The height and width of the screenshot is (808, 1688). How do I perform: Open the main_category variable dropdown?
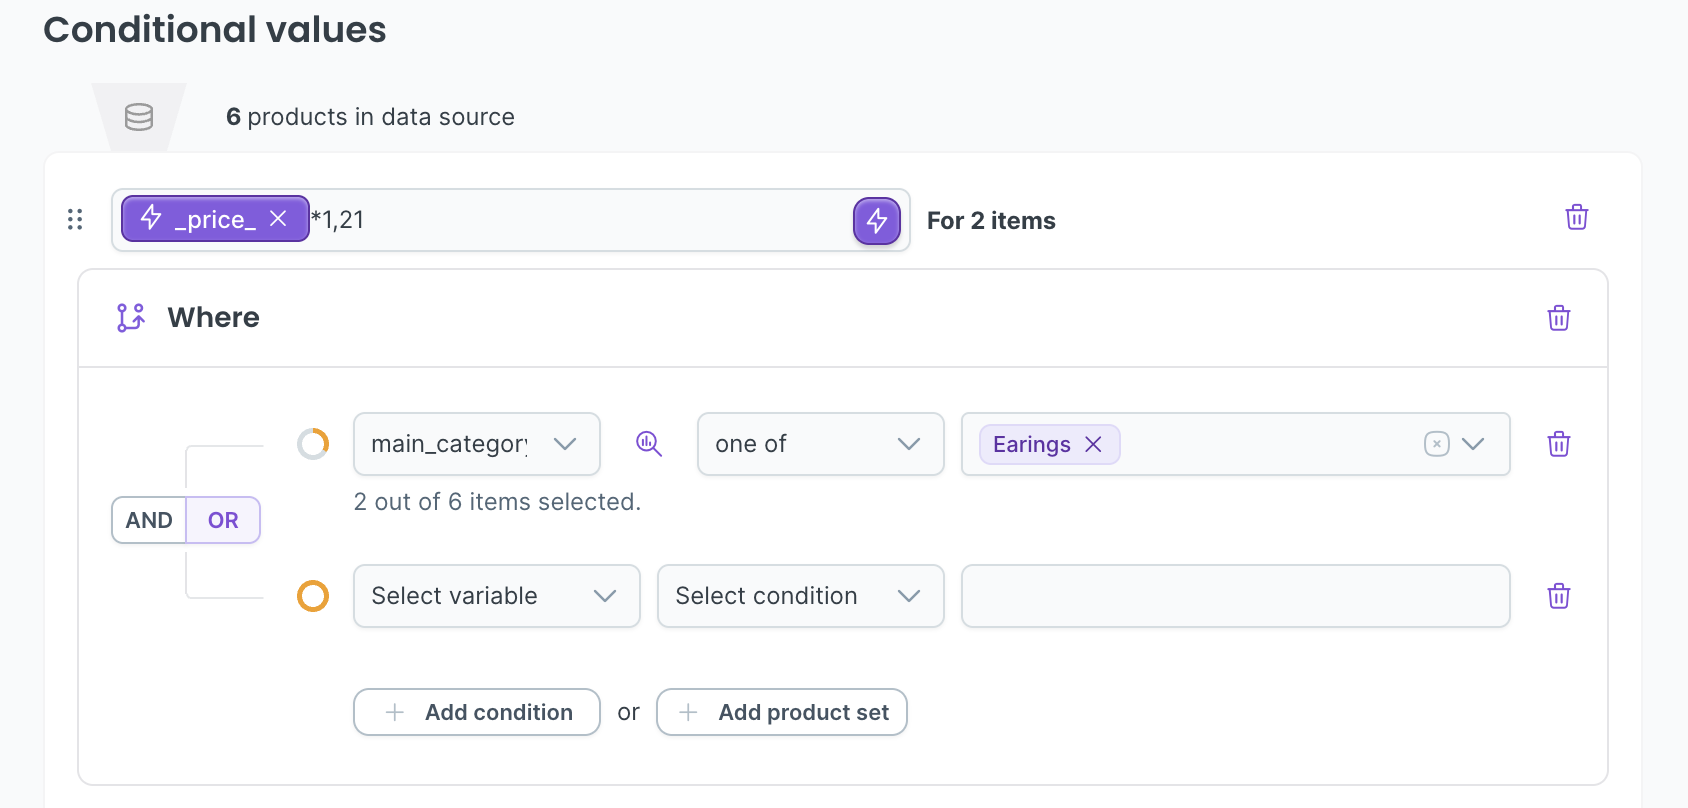pyautogui.click(x=476, y=444)
